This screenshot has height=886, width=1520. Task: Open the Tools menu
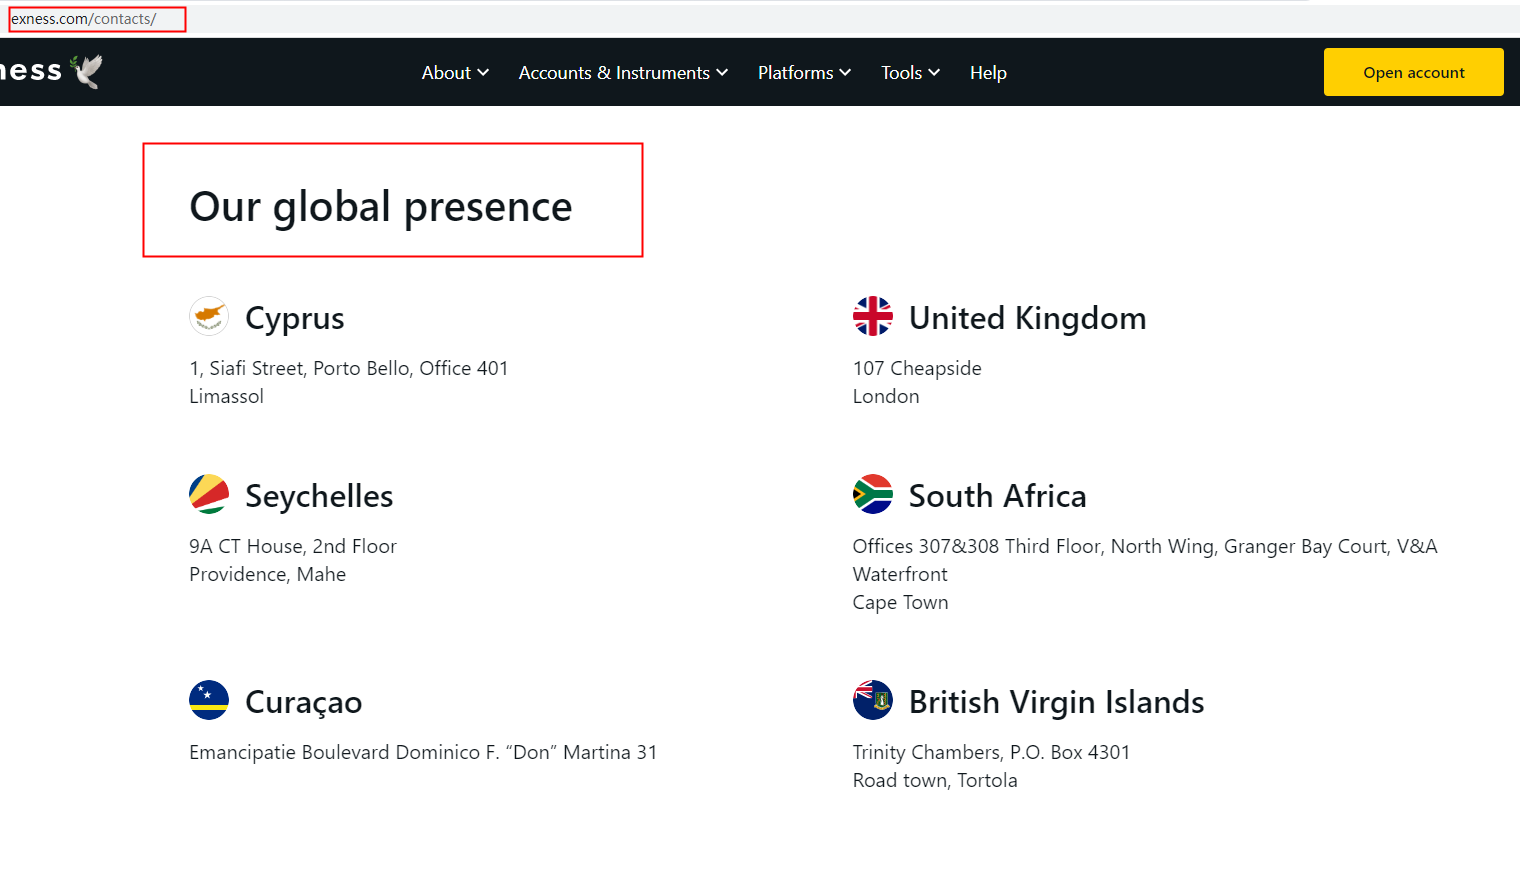click(x=910, y=73)
